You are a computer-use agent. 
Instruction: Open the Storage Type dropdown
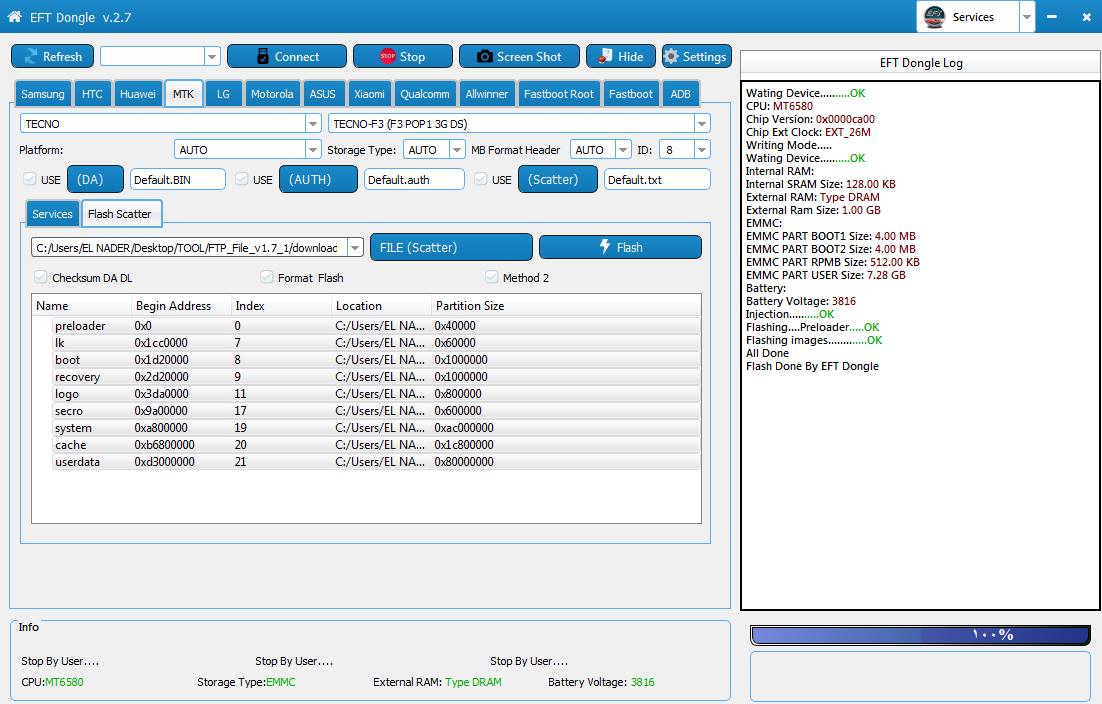(457, 150)
